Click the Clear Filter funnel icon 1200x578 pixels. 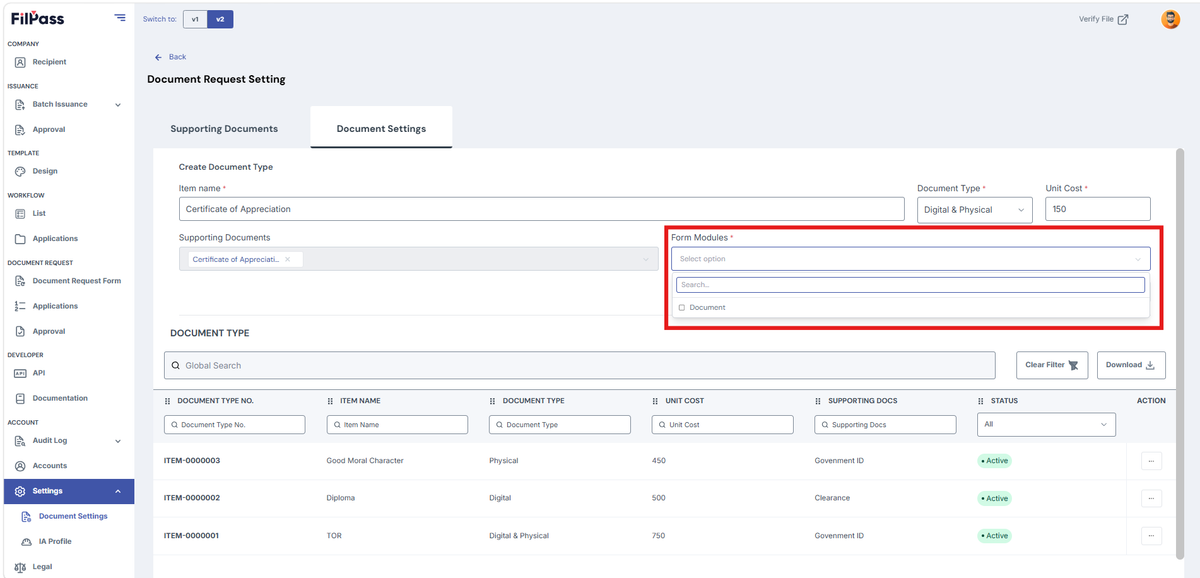(x=1074, y=365)
